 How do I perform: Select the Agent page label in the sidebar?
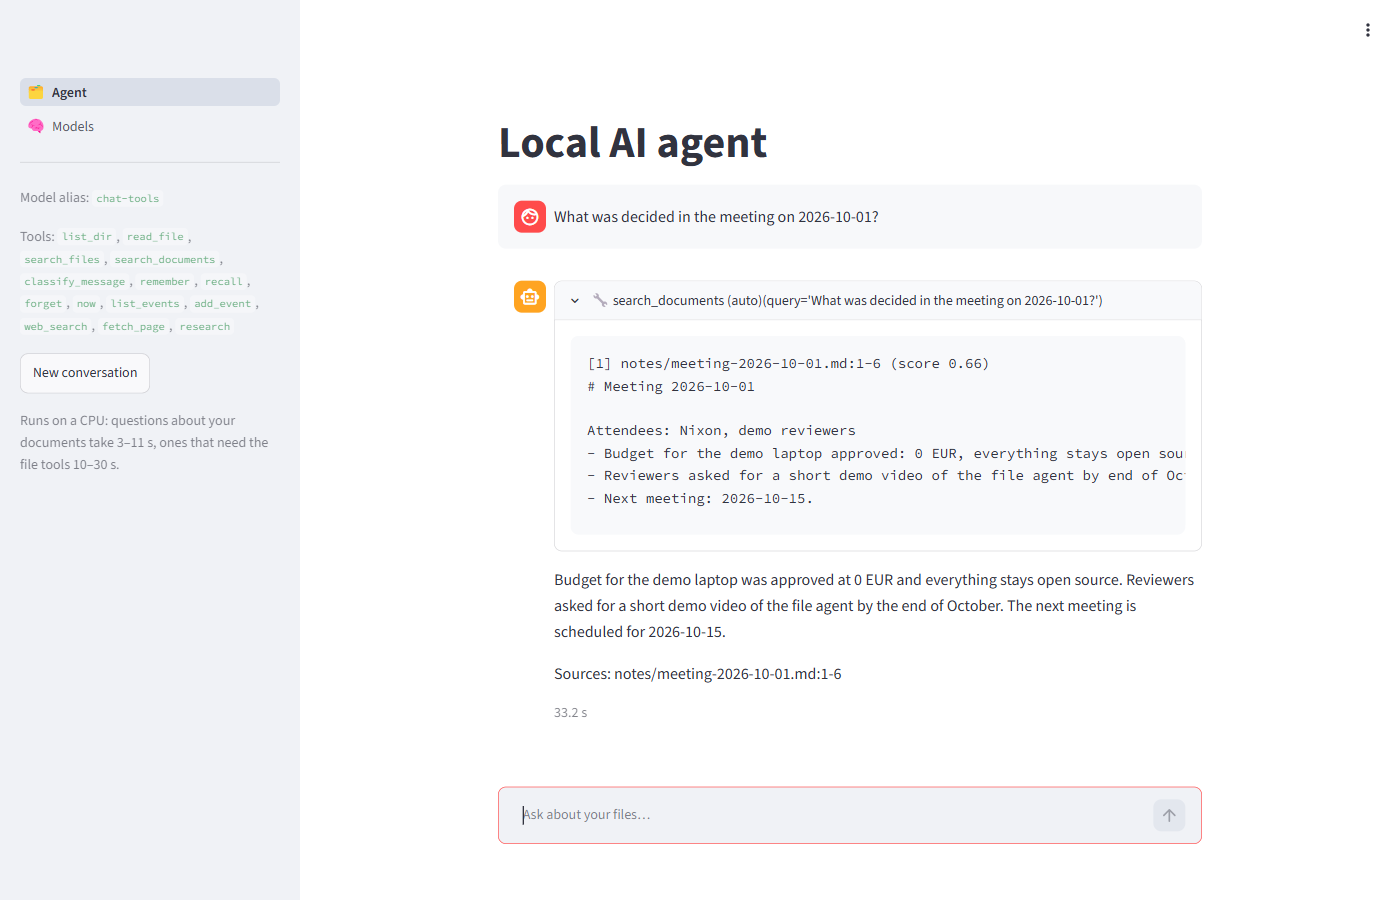pos(69,92)
